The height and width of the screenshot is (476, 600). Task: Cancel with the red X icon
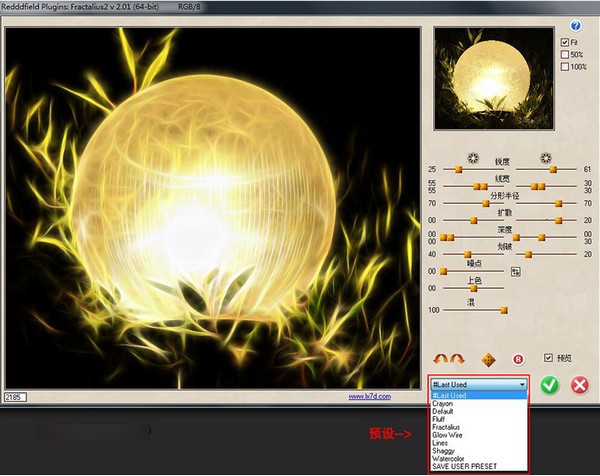pos(578,385)
